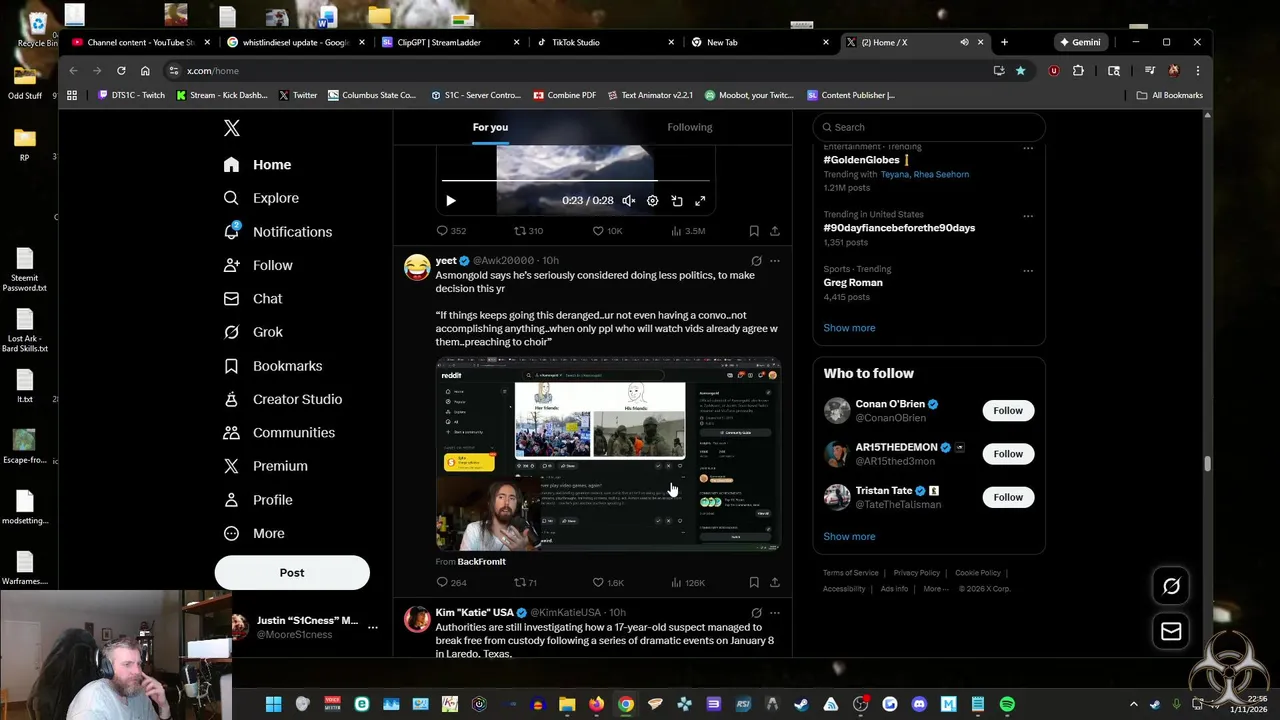Open the BackFromIt source link
This screenshot has height=720, width=1280.
coord(481,562)
